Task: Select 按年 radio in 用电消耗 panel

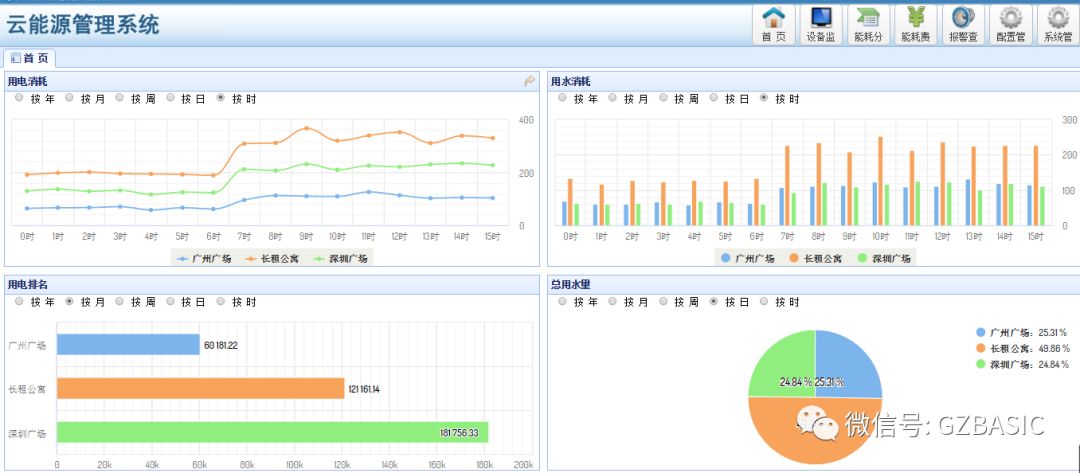Action: point(19,98)
